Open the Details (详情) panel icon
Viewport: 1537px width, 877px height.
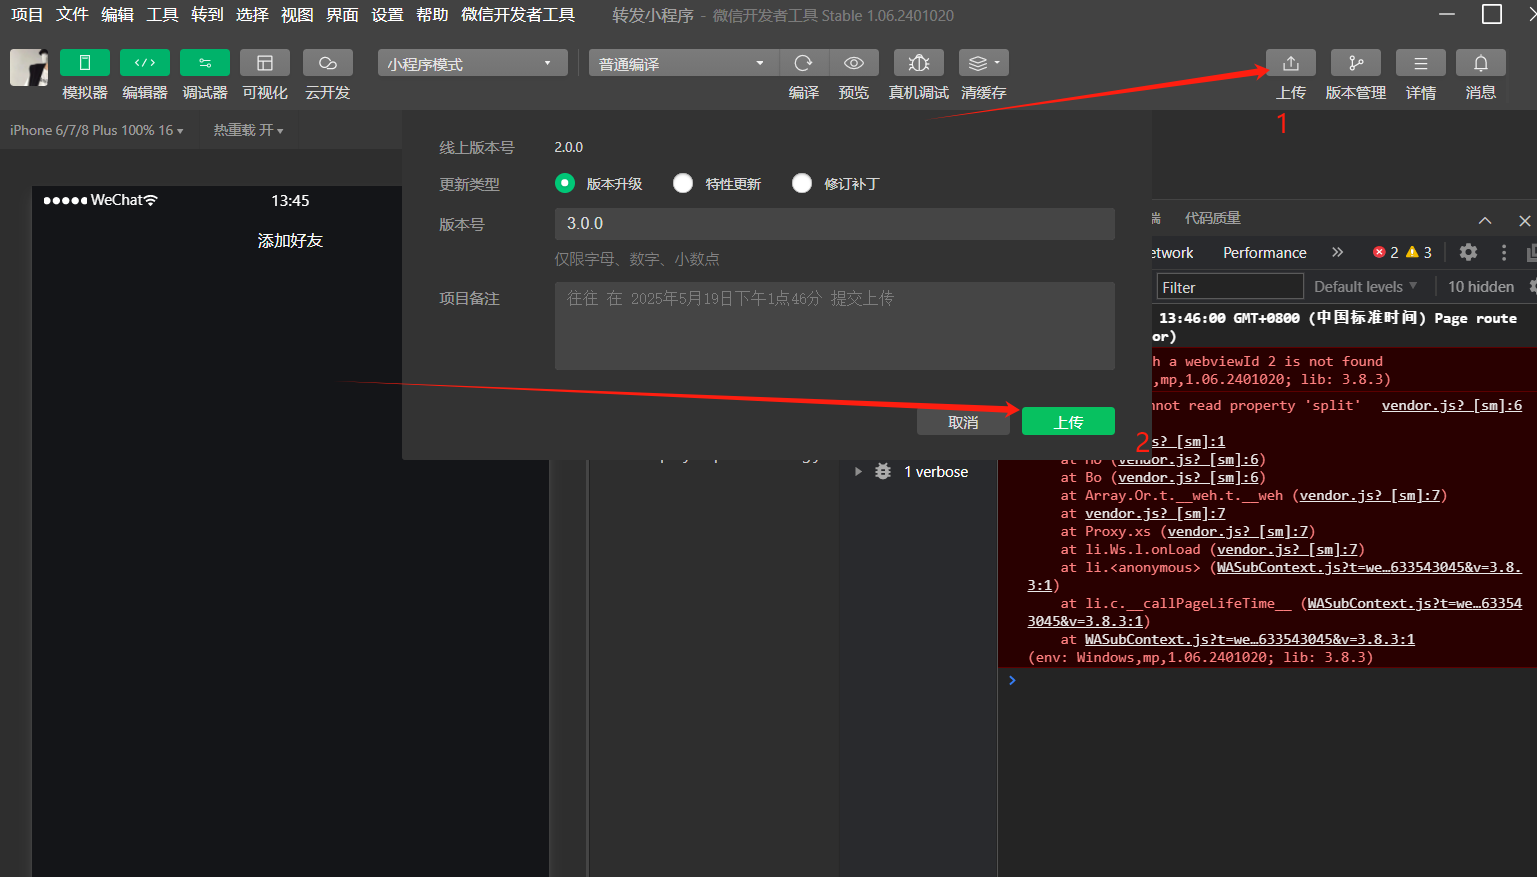tap(1420, 63)
